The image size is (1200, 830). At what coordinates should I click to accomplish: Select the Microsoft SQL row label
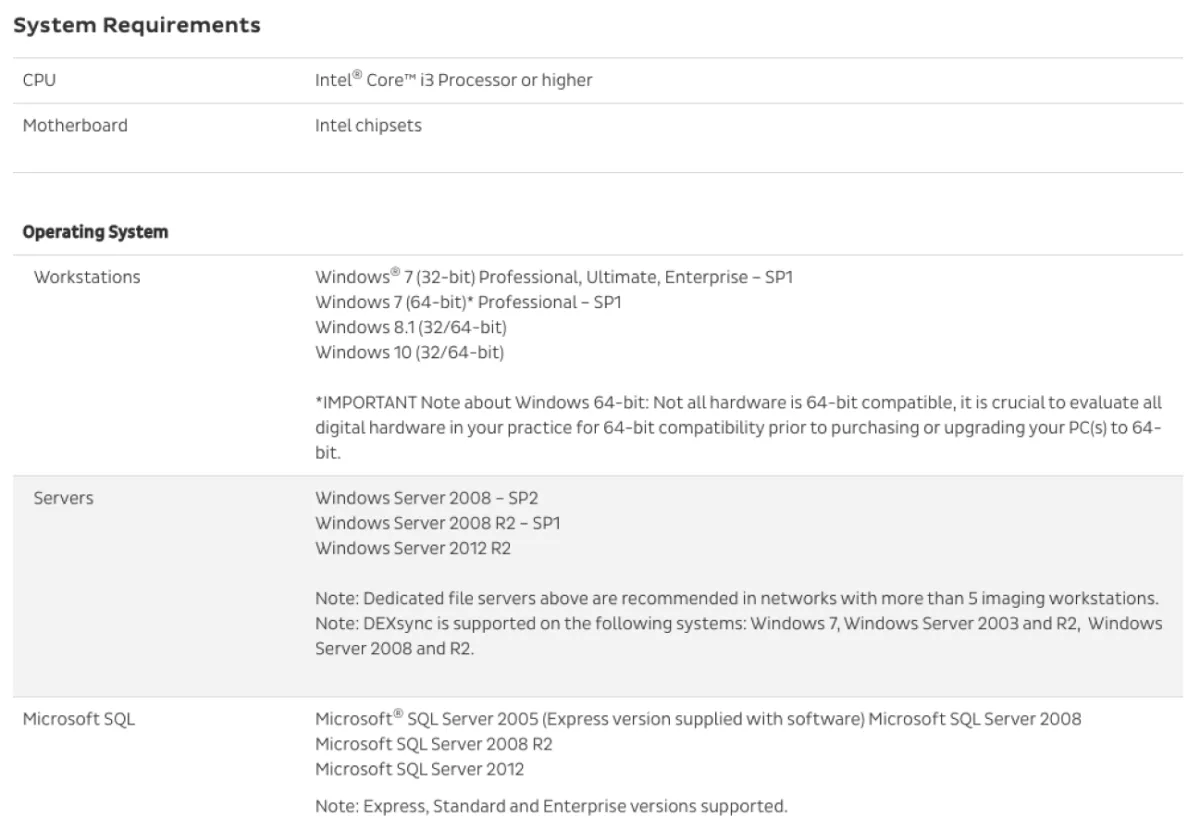pos(79,719)
